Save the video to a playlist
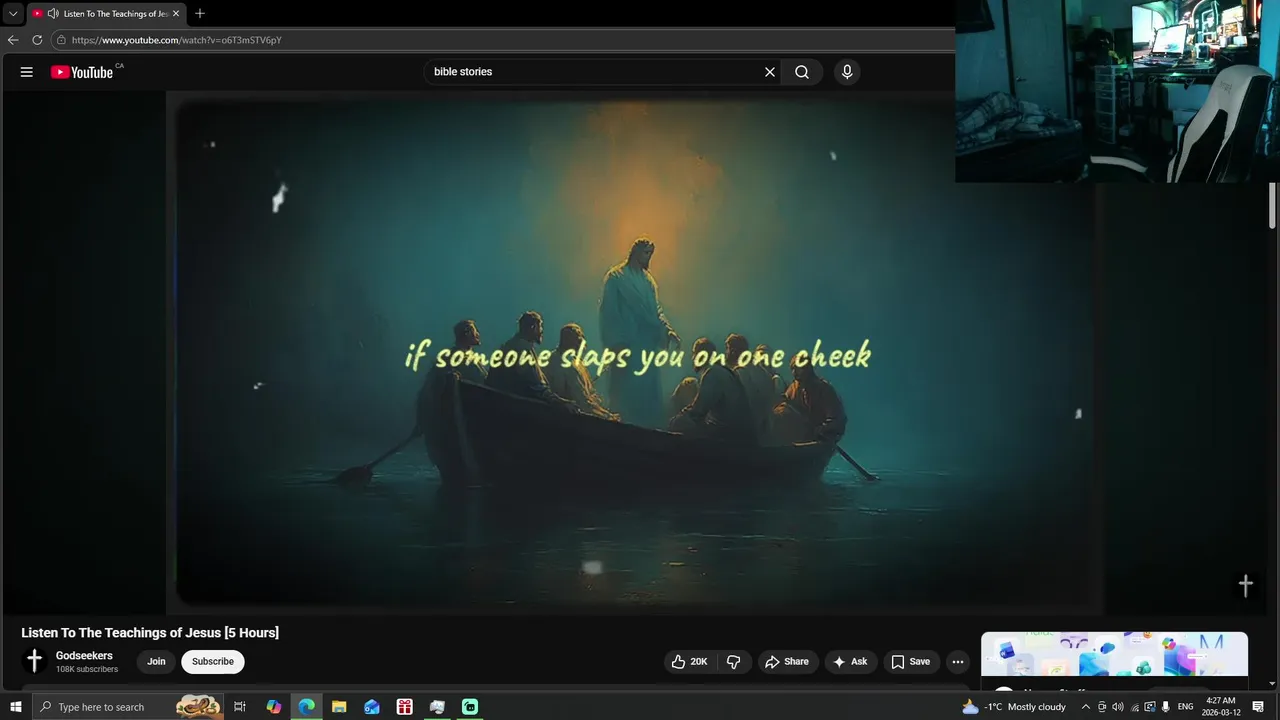1280x720 pixels. point(911,662)
